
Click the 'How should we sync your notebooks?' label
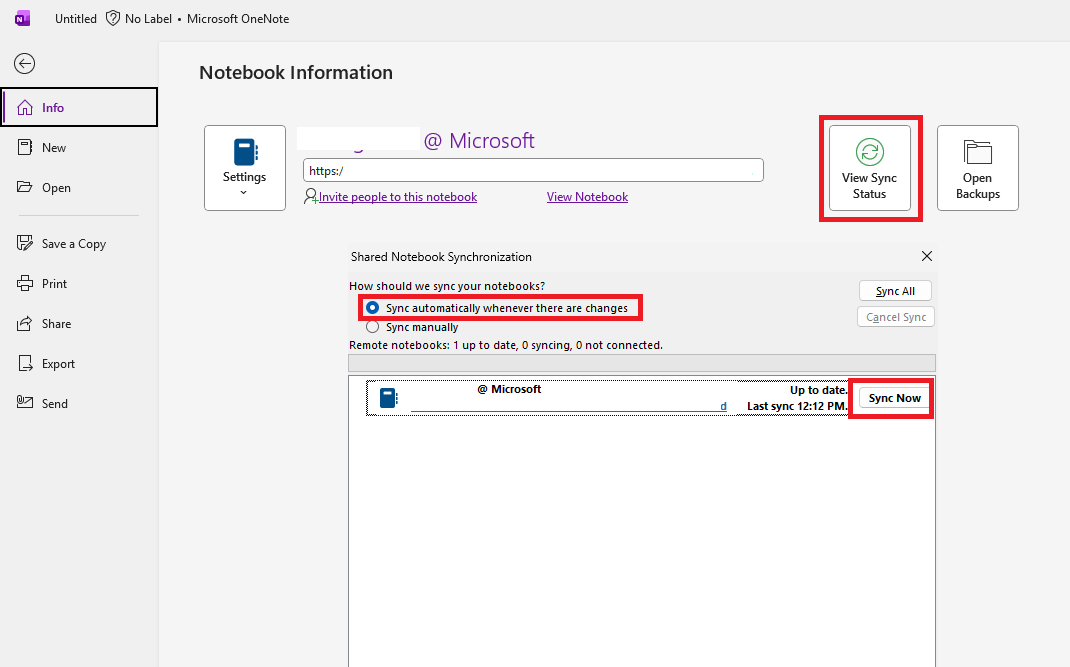[447, 286]
